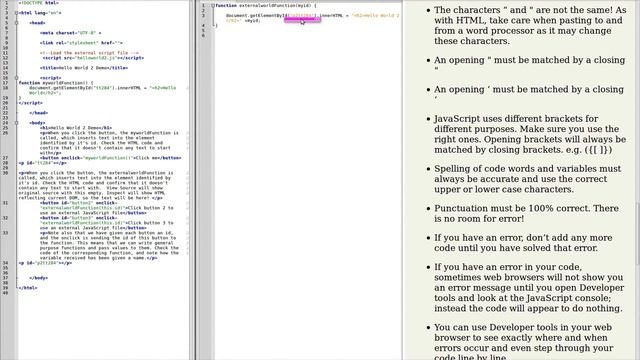Click bullet about characters not being the same
Viewport: 640px width, 360px height.
coord(530,25)
